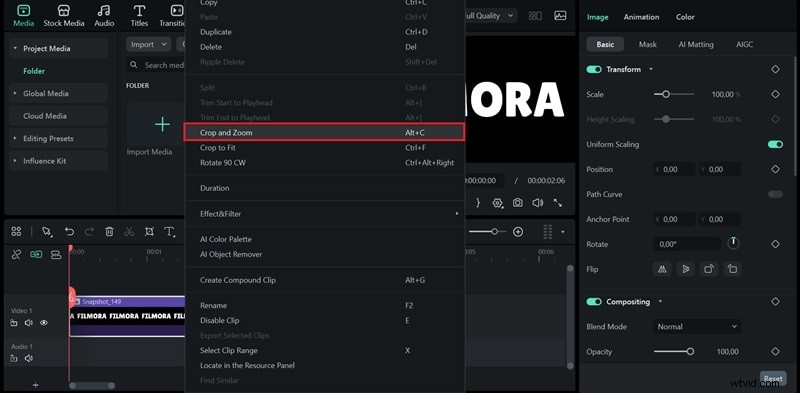This screenshot has height=393, width=800.
Task: Open the Titles tab
Action: 139,16
